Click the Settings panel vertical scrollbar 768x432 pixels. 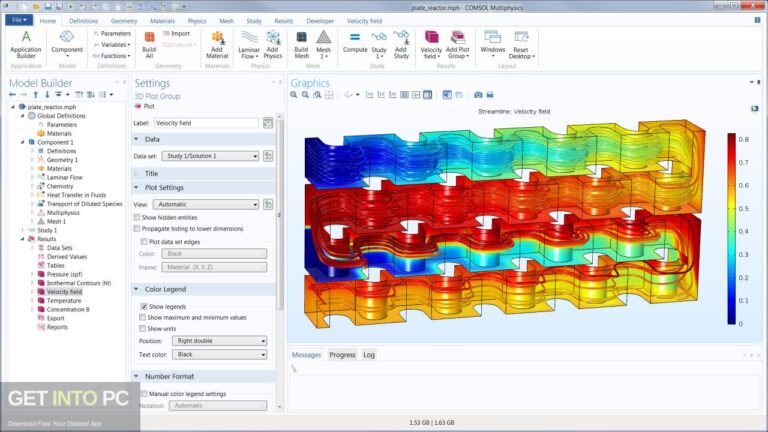[280, 216]
